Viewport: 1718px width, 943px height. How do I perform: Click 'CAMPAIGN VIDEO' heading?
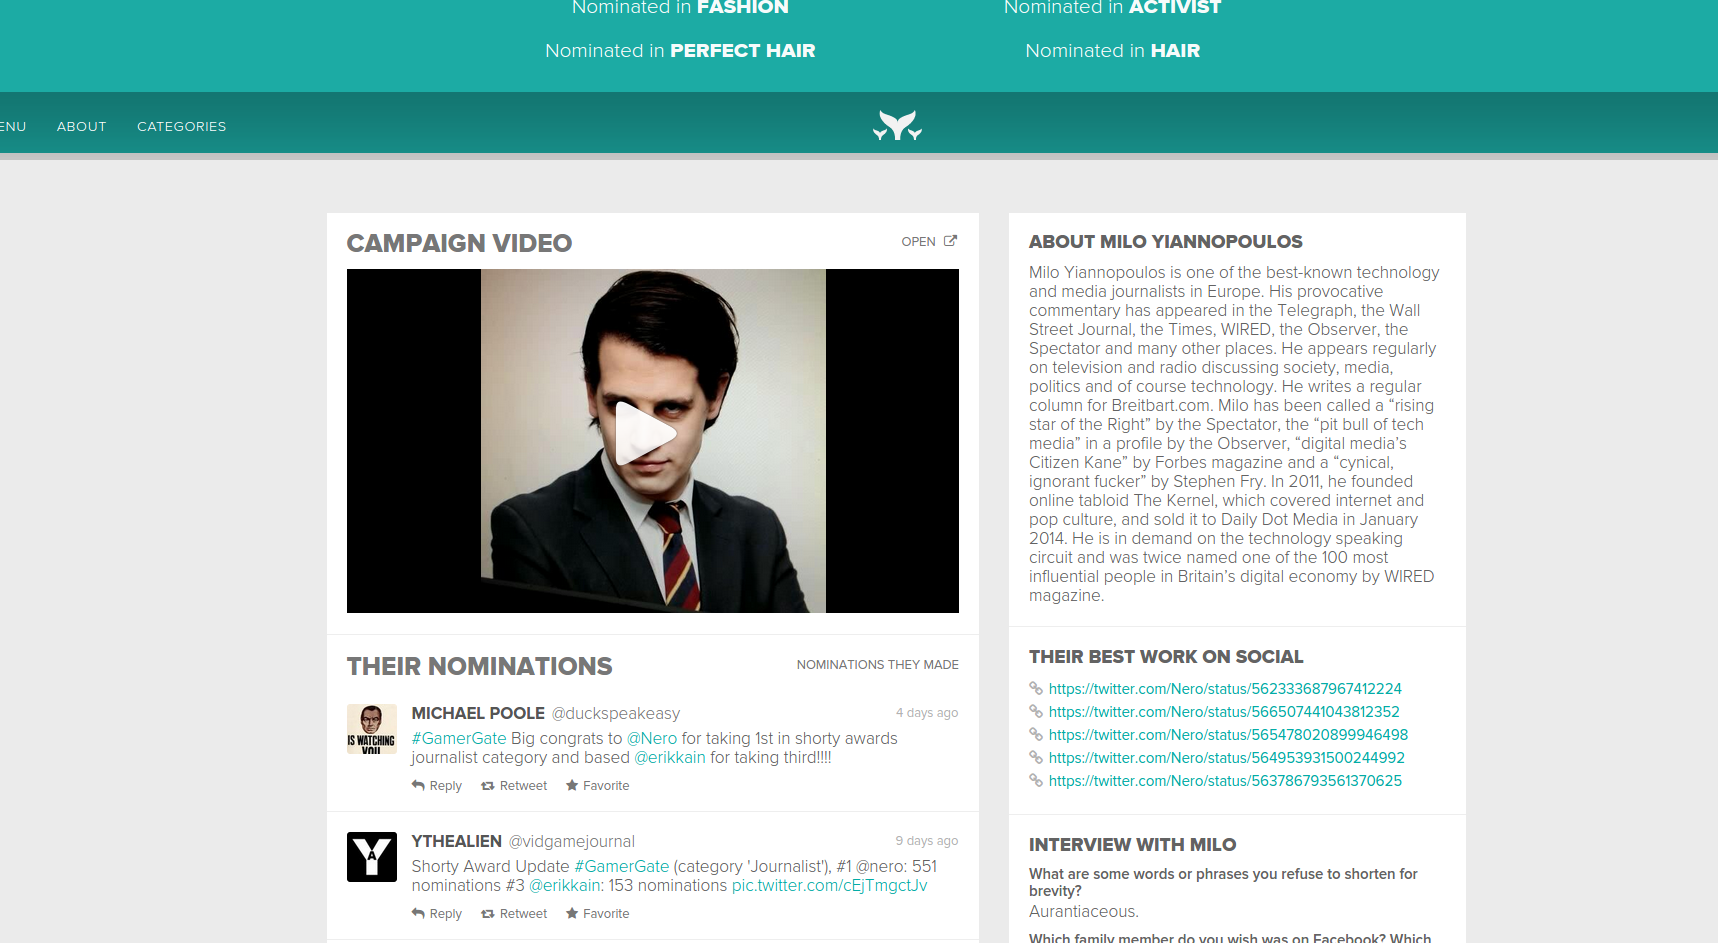pos(459,243)
